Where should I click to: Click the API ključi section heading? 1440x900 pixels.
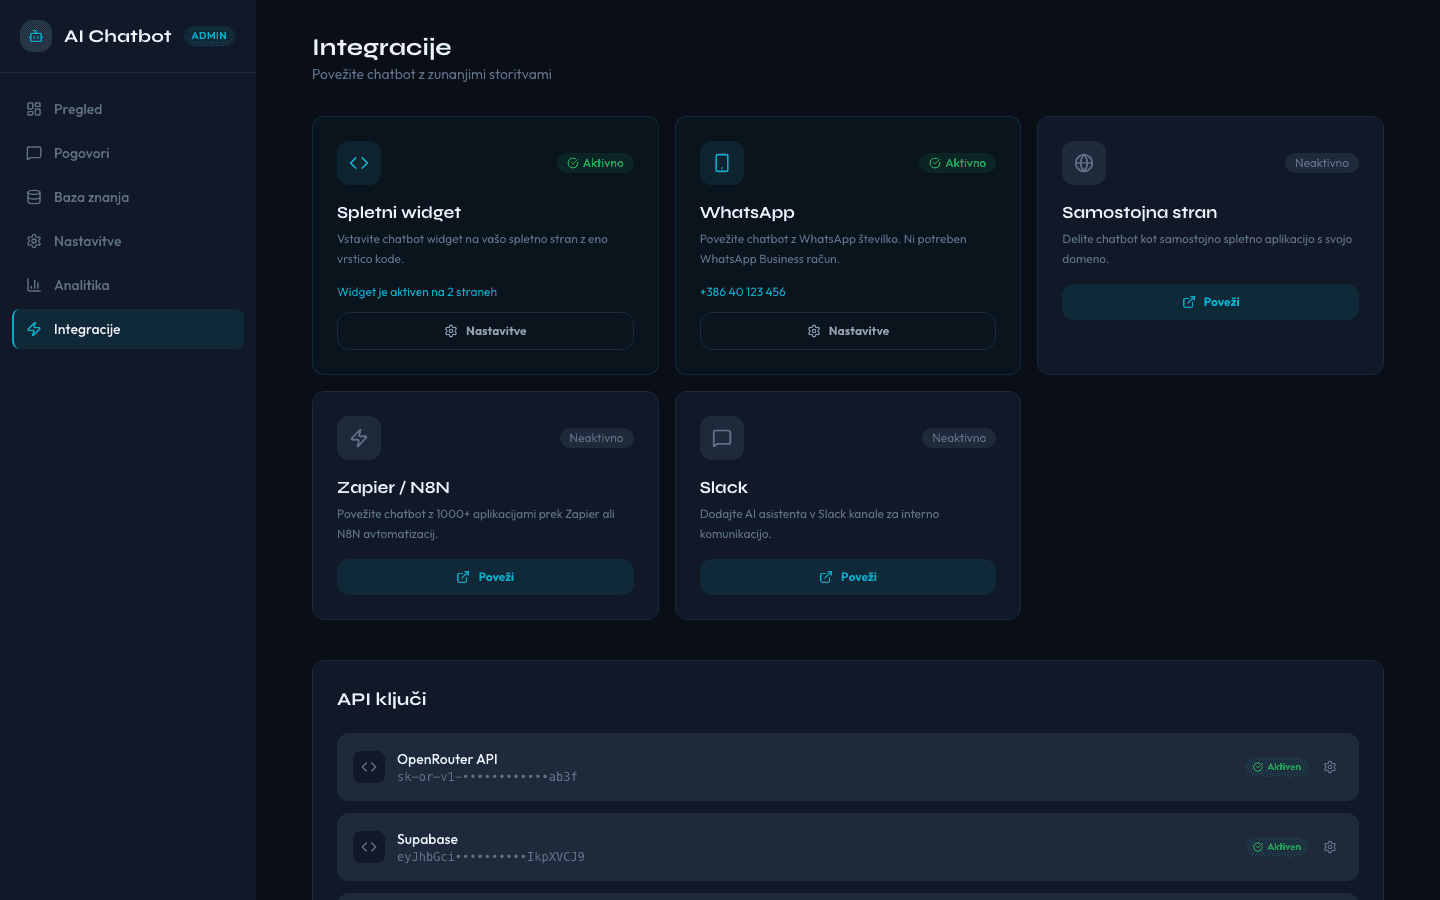[382, 699]
